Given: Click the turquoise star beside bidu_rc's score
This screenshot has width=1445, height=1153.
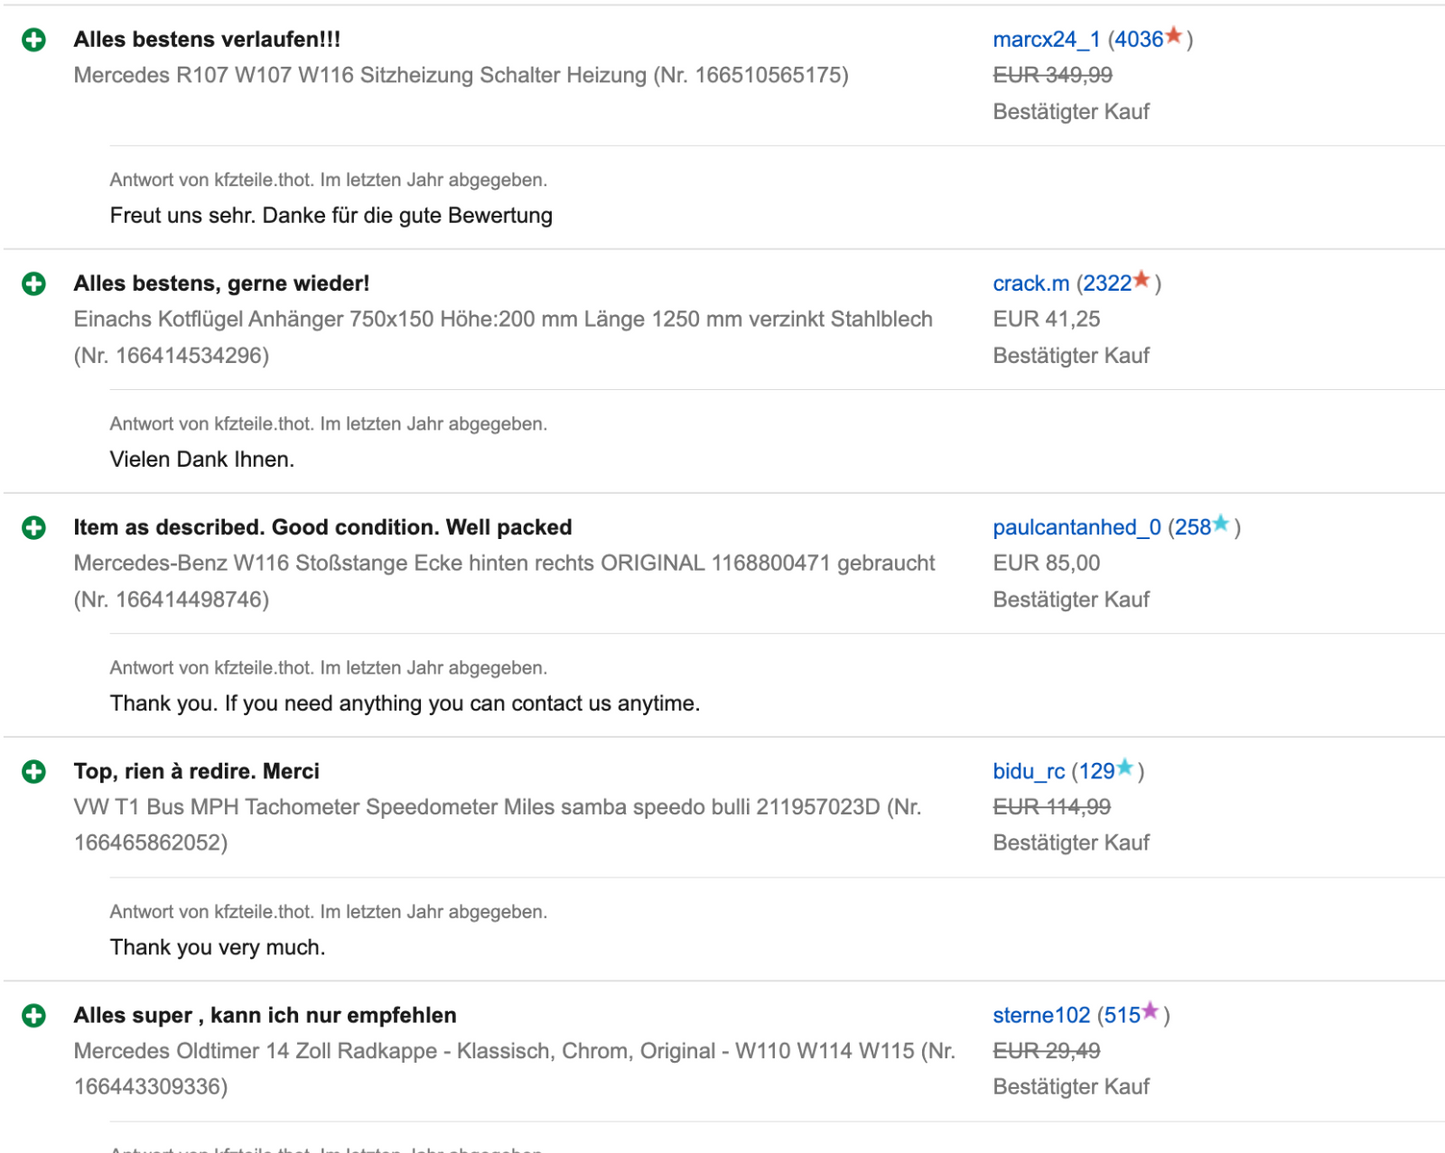Looking at the screenshot, I should point(1125,768).
